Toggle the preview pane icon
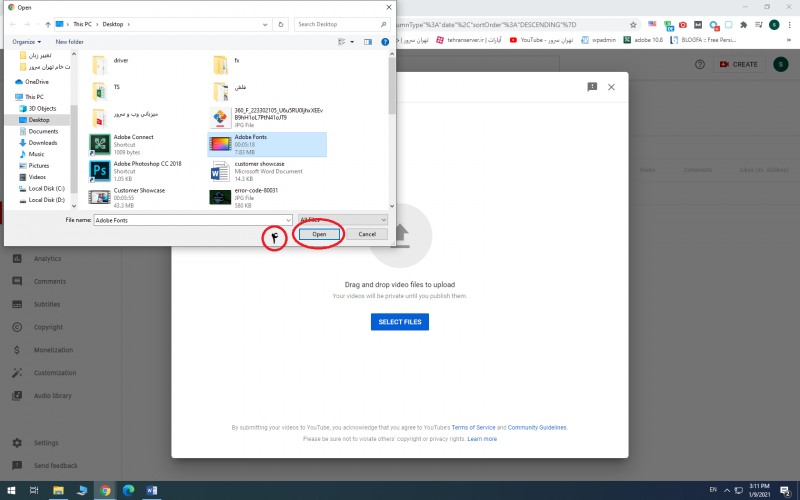 (x=370, y=42)
